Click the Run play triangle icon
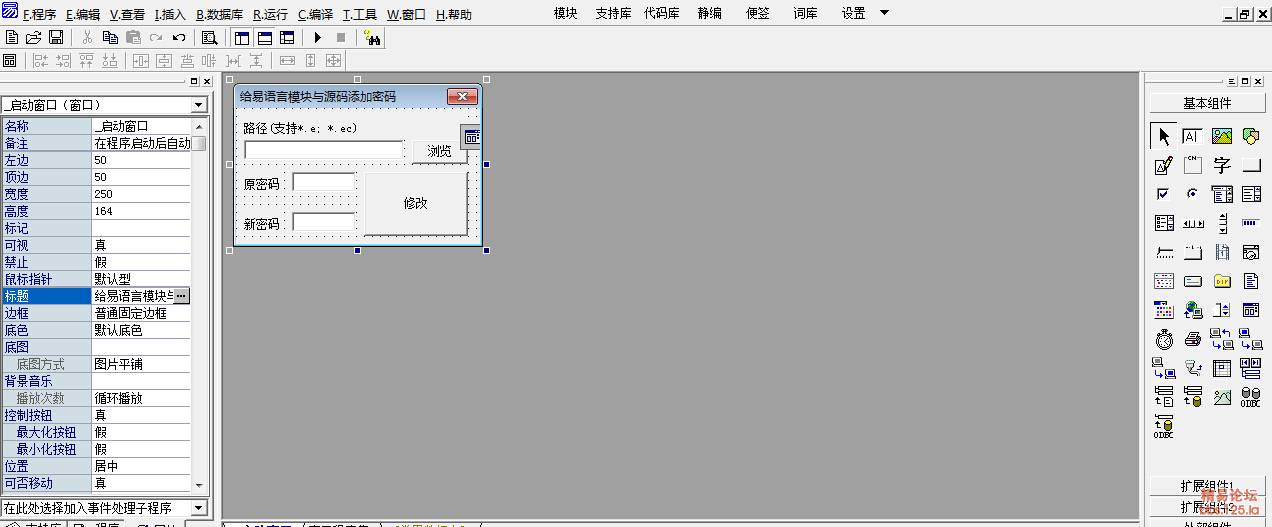The image size is (1272, 527). click(x=318, y=37)
